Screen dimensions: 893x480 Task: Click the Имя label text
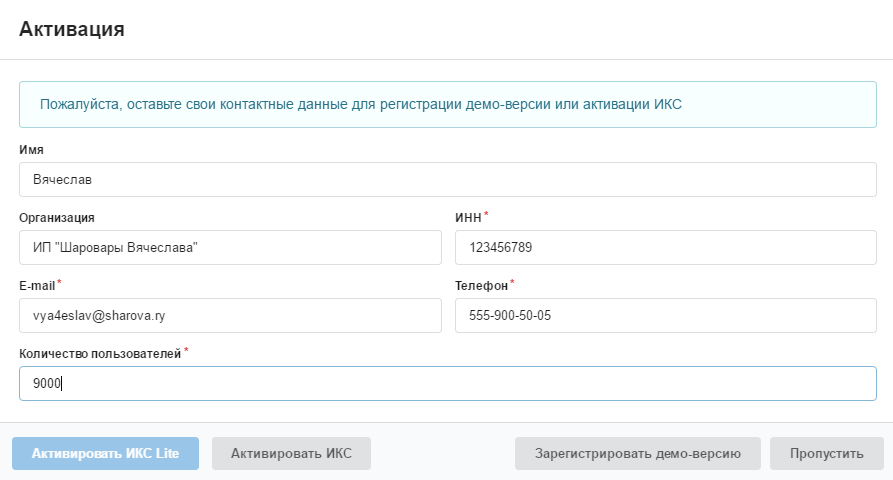(x=31, y=149)
